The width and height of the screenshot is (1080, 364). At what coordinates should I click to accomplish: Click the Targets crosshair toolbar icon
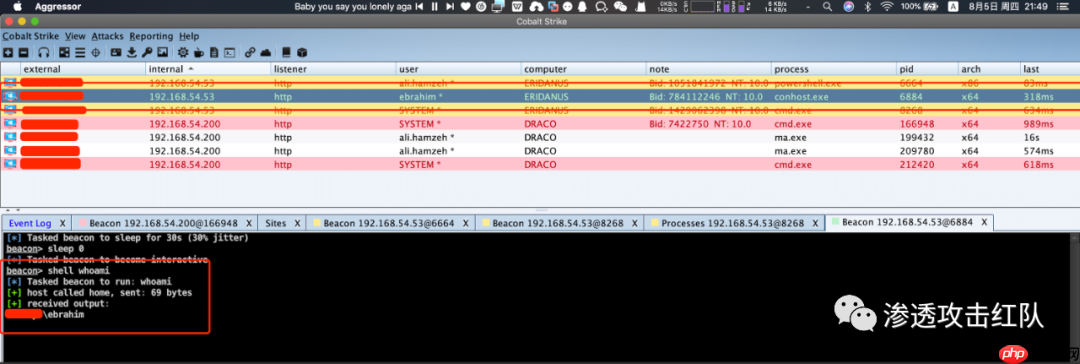click(x=96, y=52)
